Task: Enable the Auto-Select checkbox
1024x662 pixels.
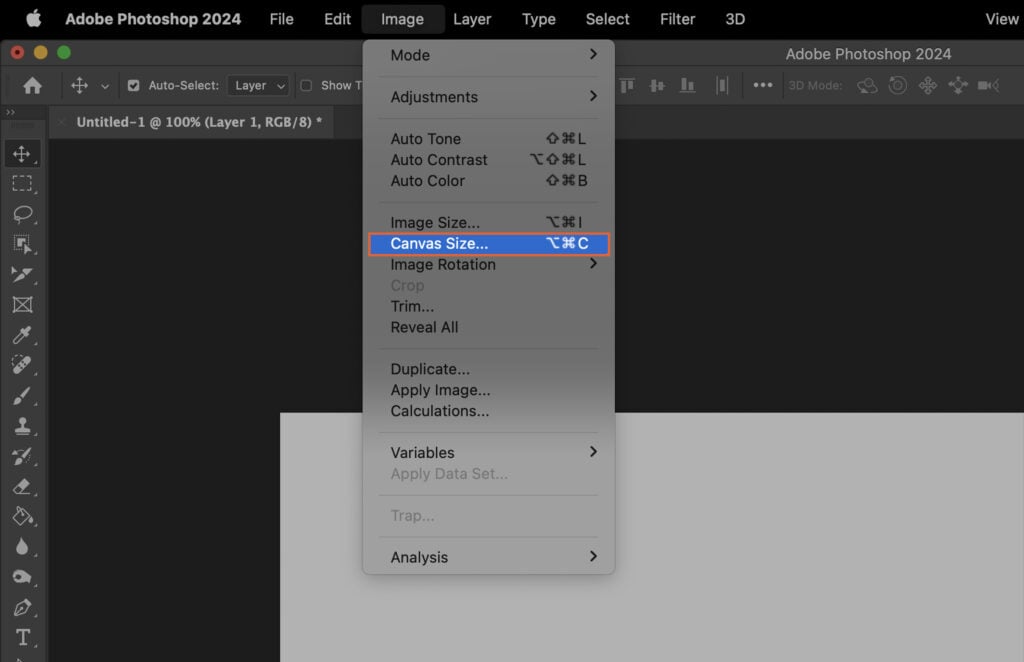Action: [133, 86]
